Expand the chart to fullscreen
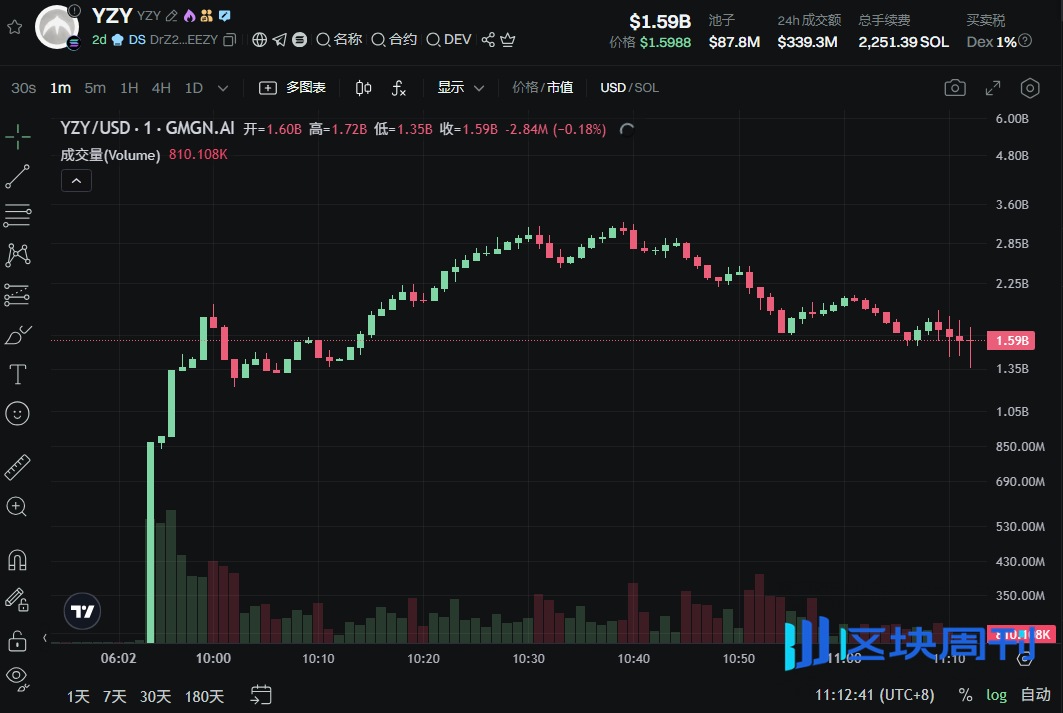This screenshot has height=713, width=1063. pyautogui.click(x=993, y=88)
